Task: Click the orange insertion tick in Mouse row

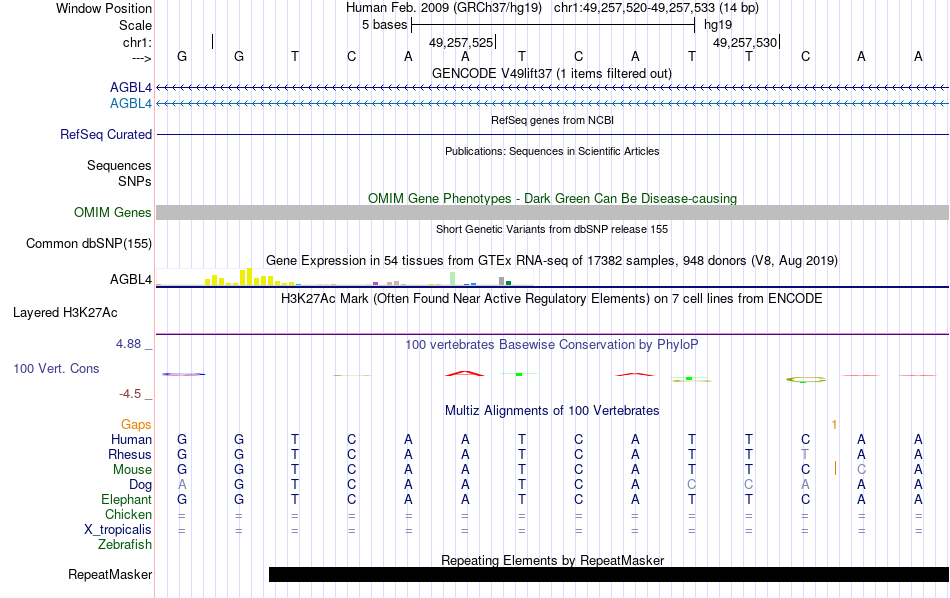Action: tap(835, 468)
